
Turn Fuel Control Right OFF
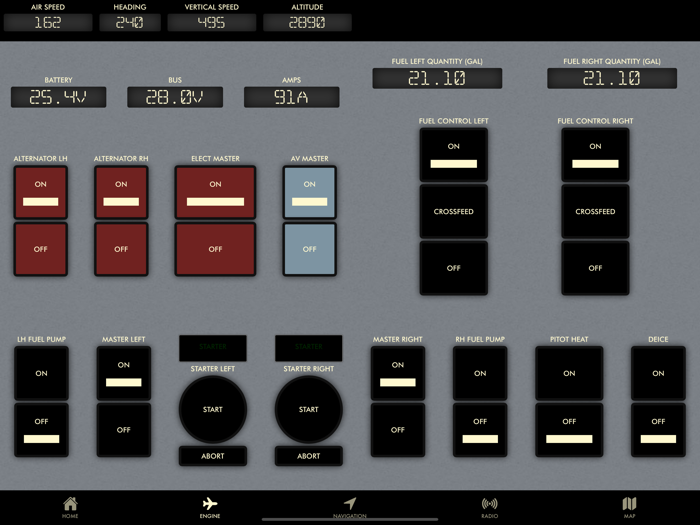(595, 268)
